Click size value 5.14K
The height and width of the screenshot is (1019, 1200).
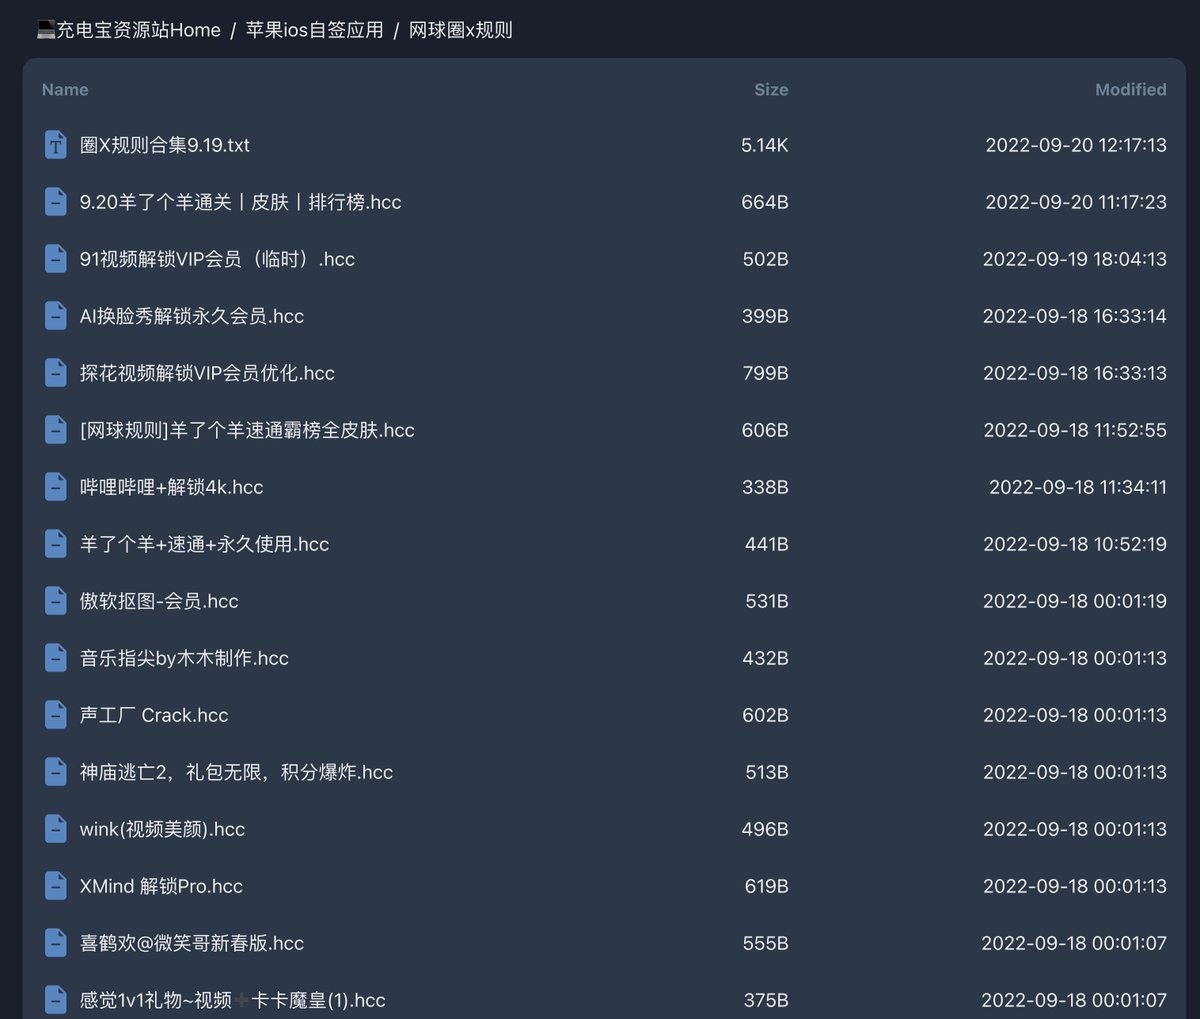pos(765,145)
